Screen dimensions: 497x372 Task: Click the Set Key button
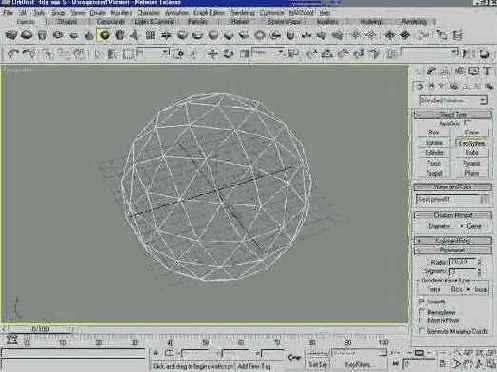click(317, 365)
